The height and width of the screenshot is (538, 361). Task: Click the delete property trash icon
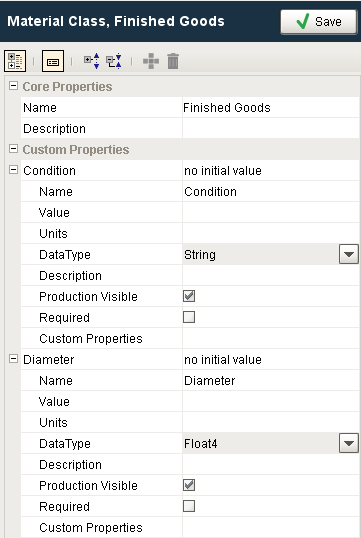[x=173, y=61]
